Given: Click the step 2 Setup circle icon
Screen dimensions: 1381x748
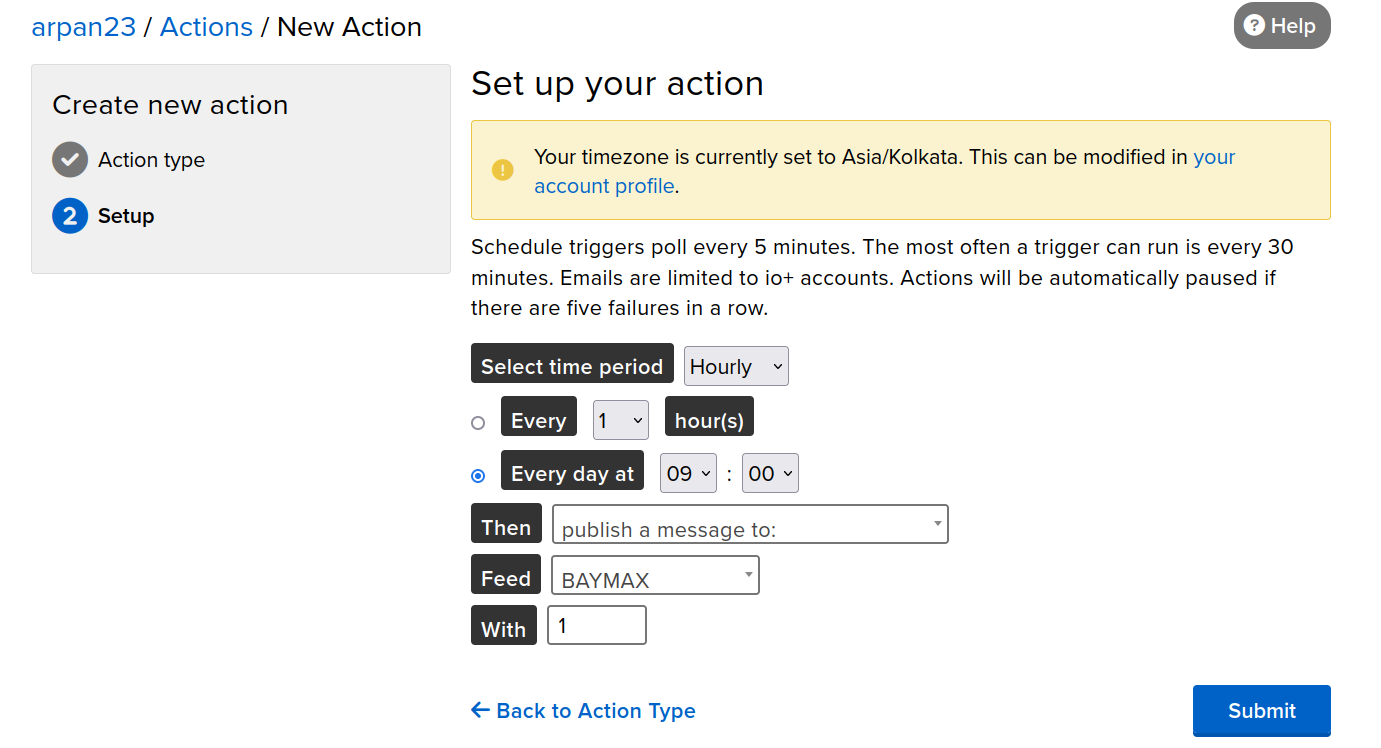Looking at the screenshot, I should point(70,216).
